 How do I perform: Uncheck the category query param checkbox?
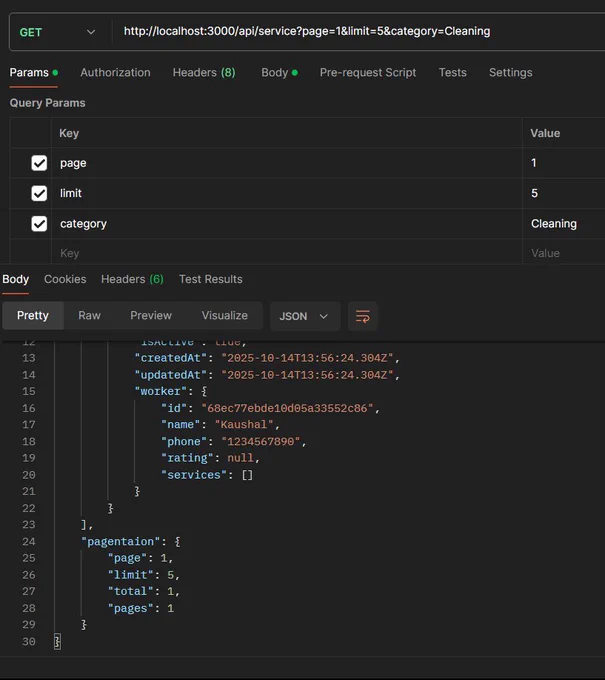click(39, 224)
